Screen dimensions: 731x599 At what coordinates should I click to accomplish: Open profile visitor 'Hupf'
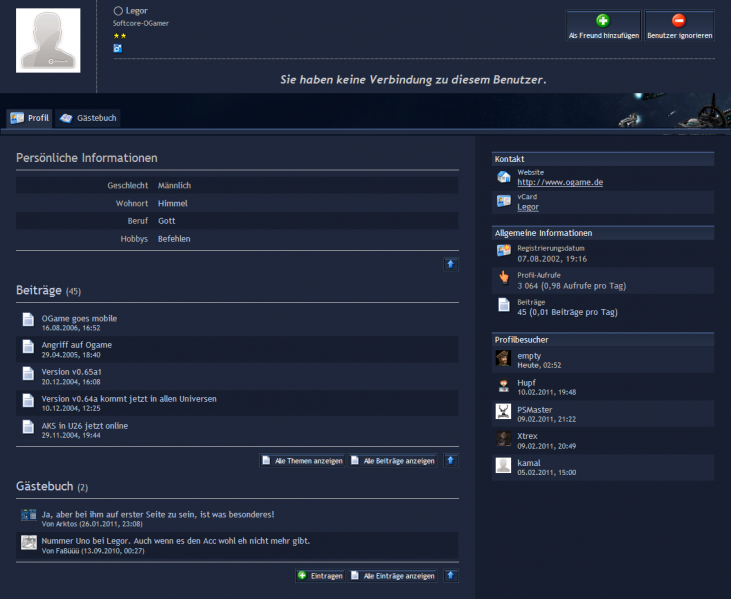click(x=526, y=383)
